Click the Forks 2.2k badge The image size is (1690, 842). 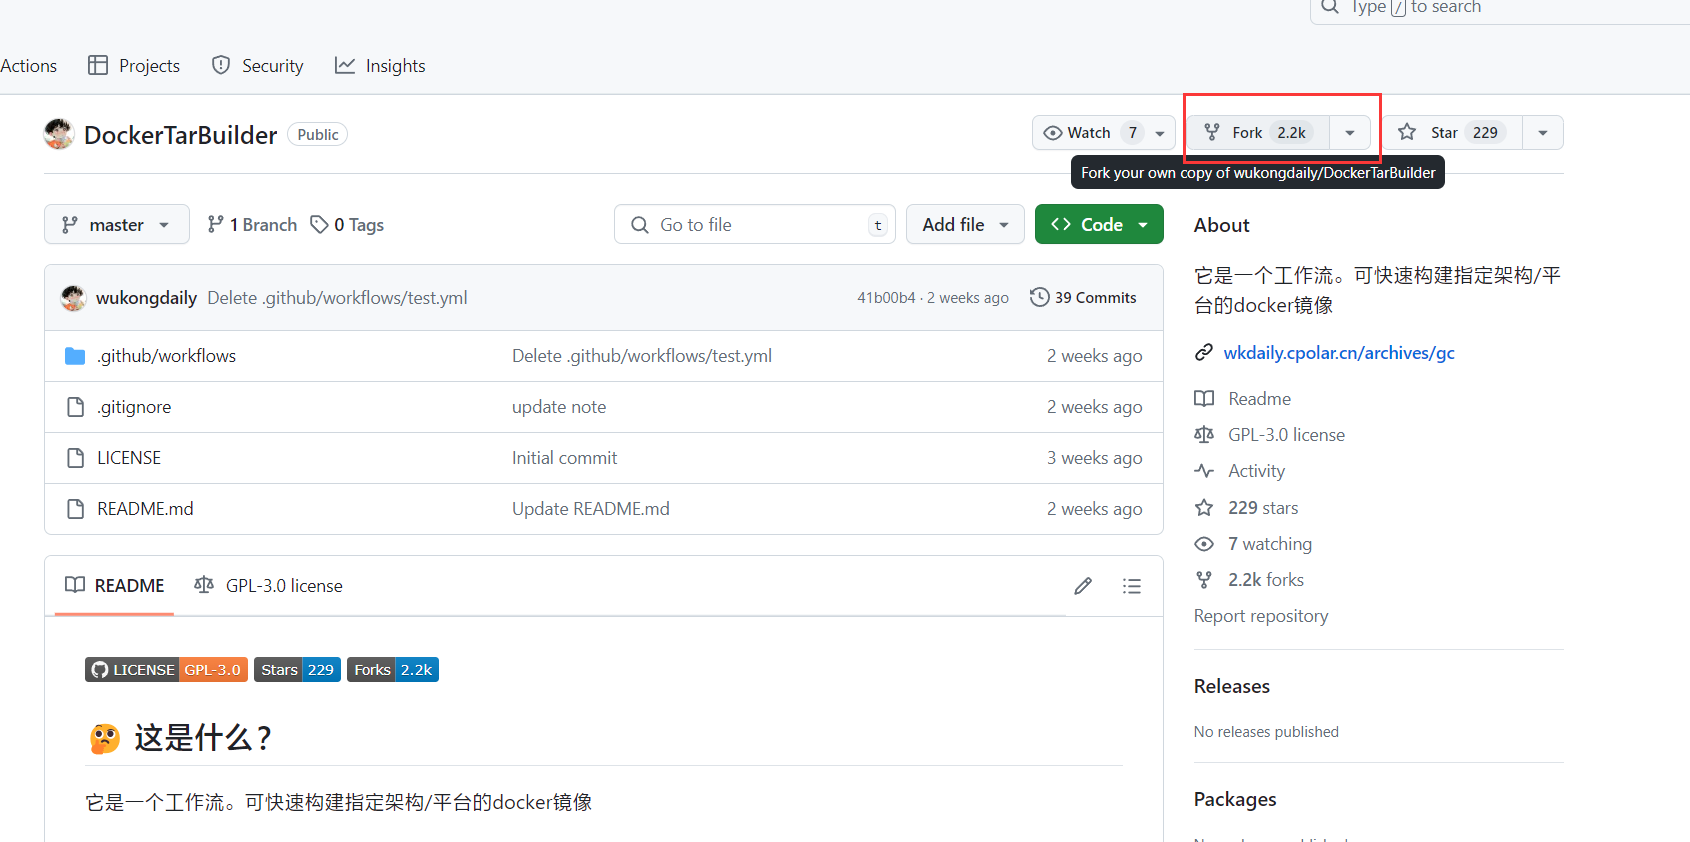(393, 670)
